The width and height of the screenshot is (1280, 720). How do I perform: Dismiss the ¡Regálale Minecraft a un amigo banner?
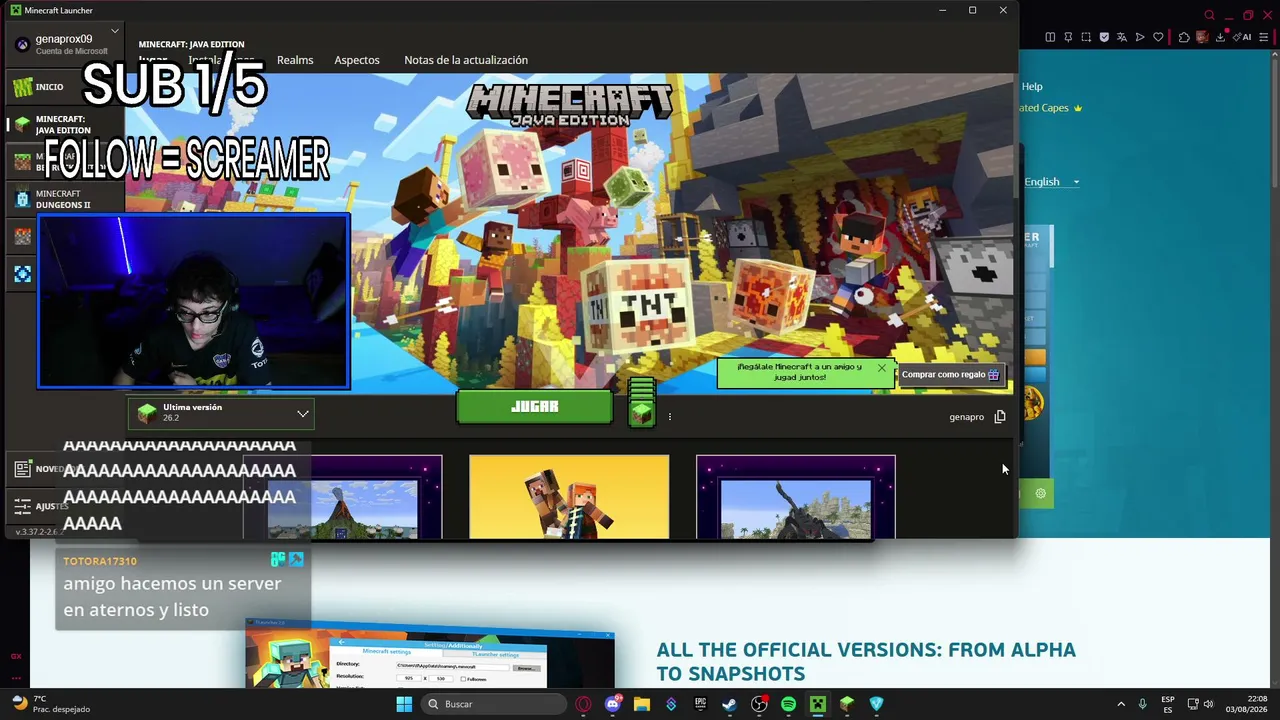pos(881,368)
